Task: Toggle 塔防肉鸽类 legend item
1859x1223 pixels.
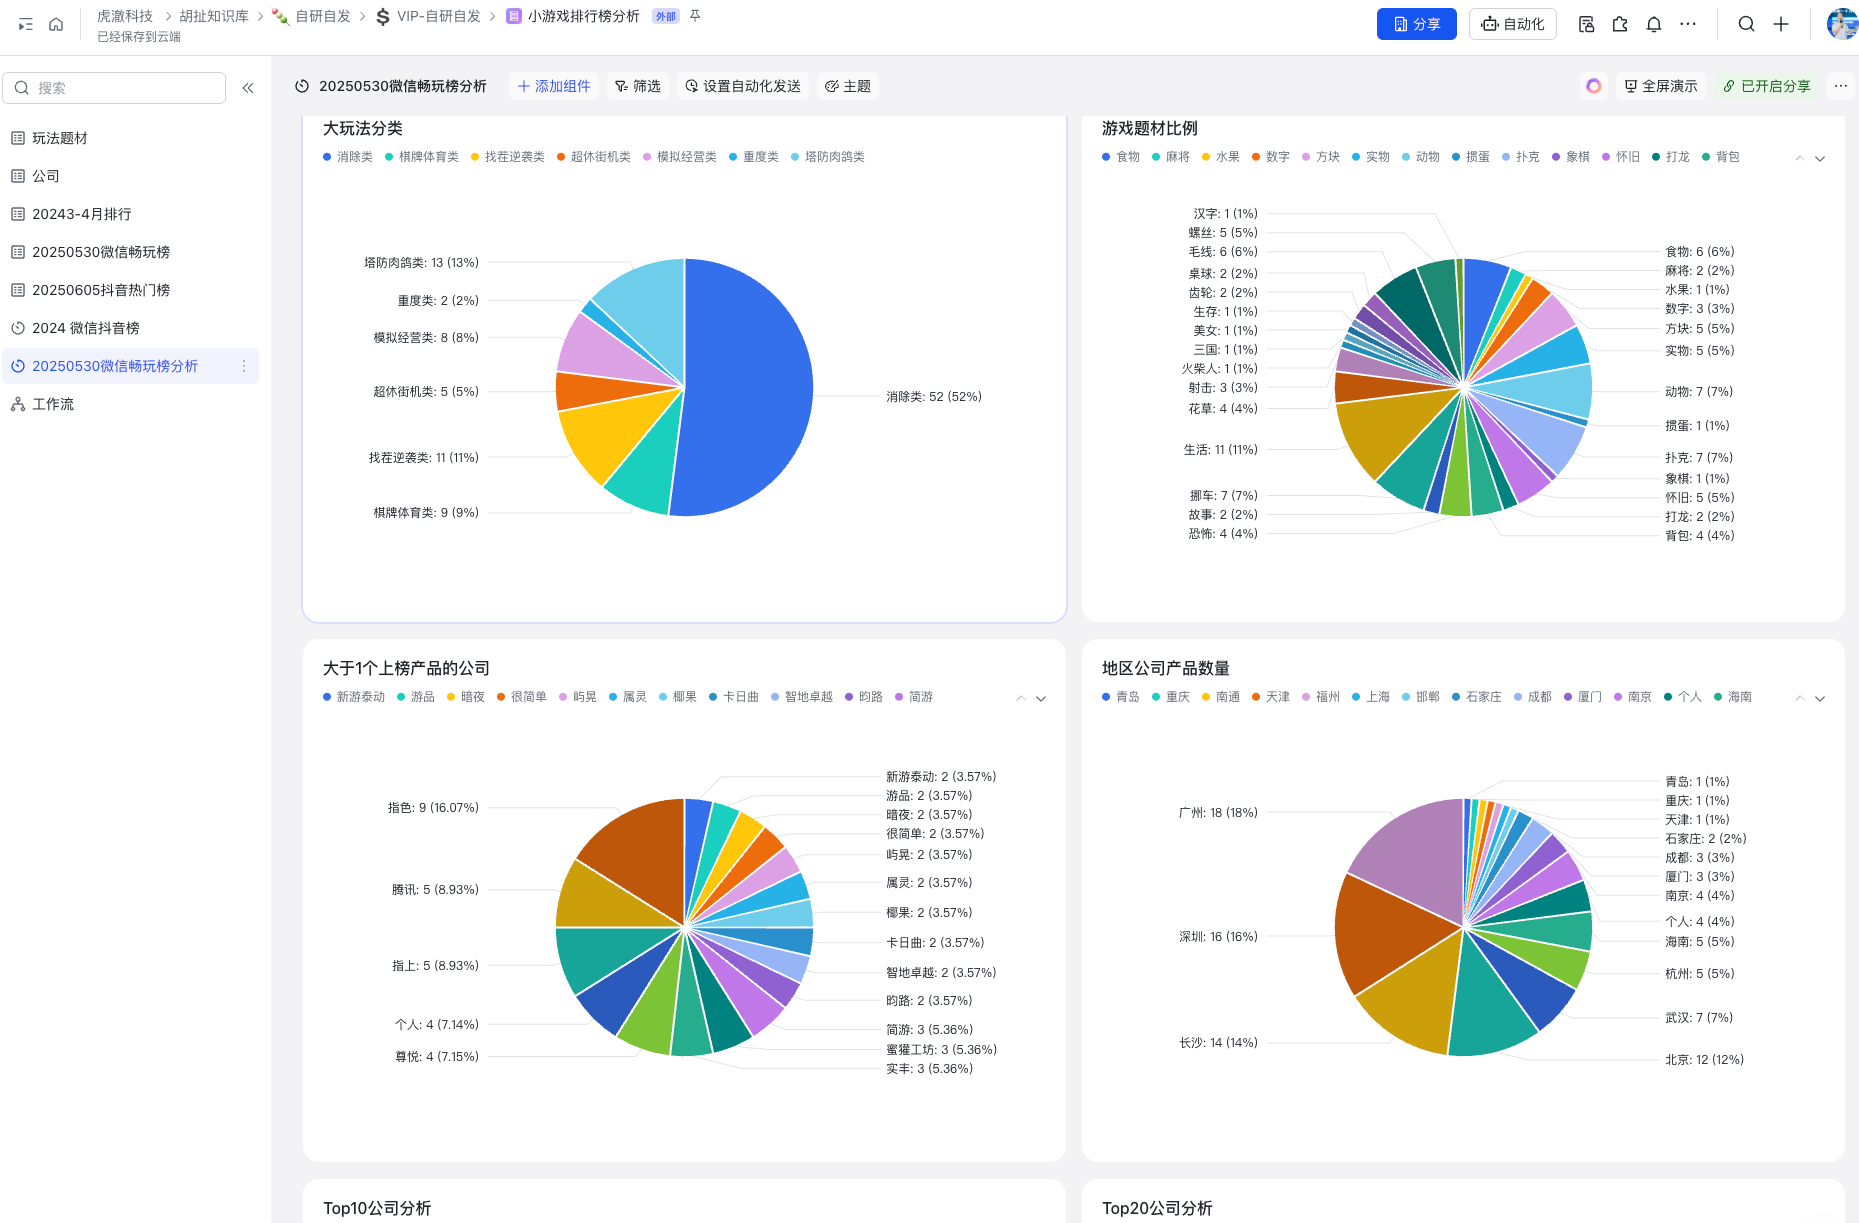Action: click(828, 157)
